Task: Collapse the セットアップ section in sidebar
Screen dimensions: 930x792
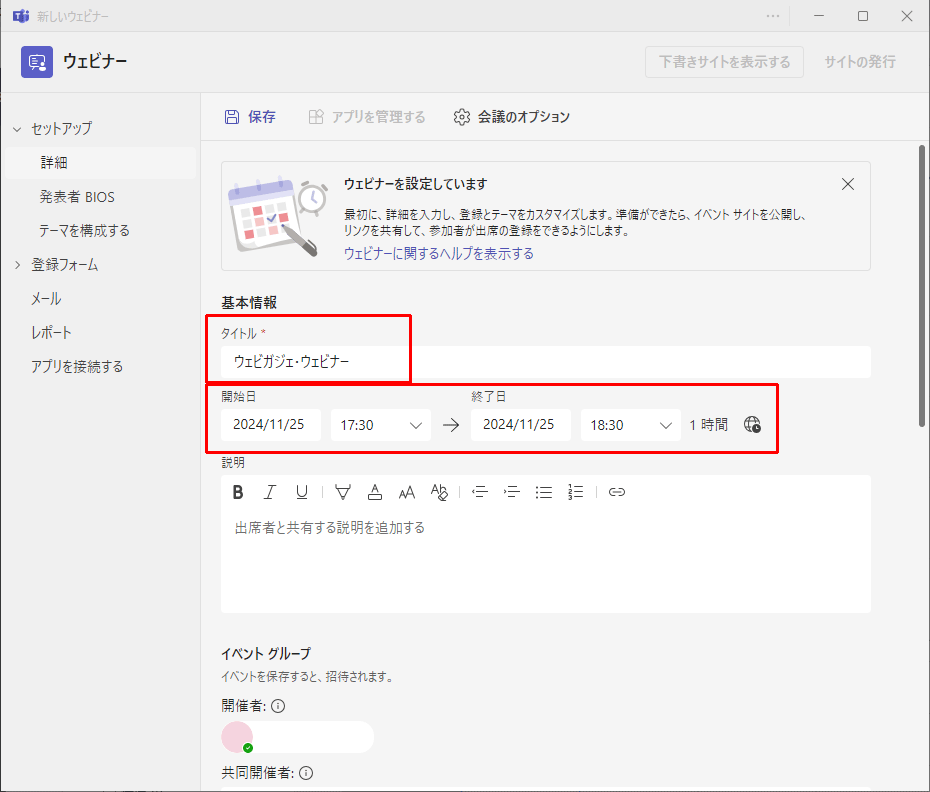Action: coord(17,129)
